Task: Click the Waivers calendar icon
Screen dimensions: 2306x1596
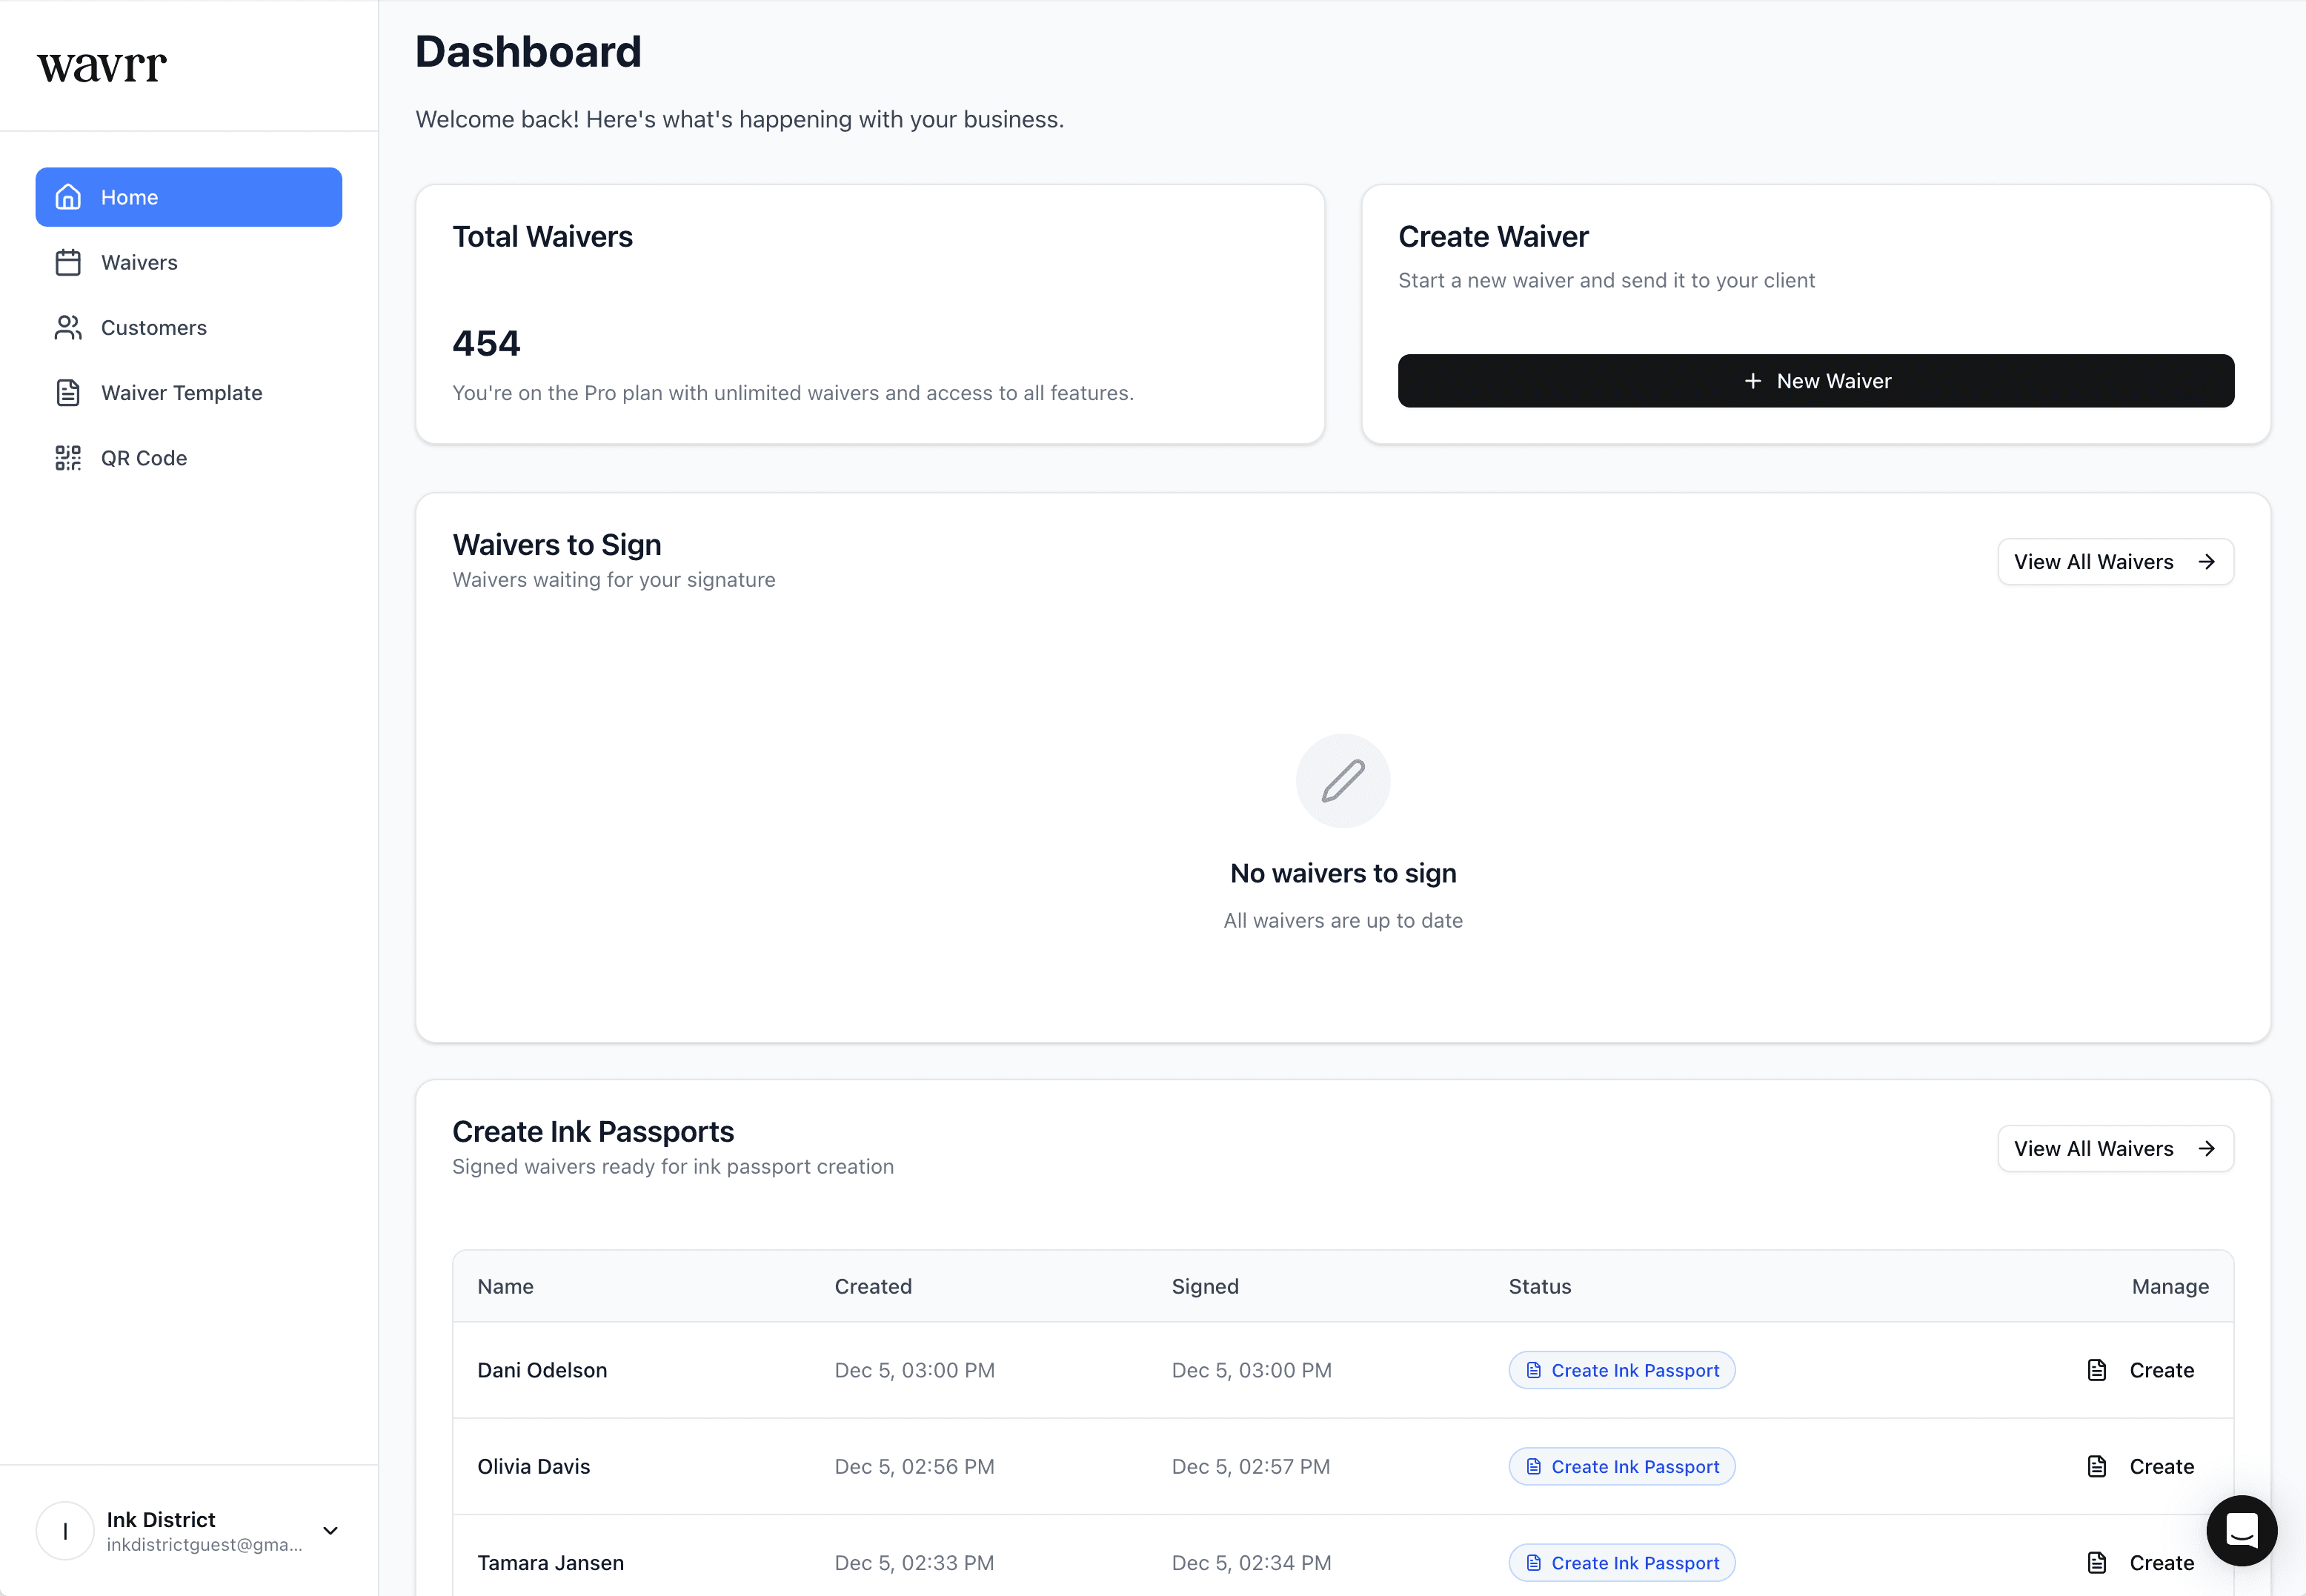Action: (68, 262)
